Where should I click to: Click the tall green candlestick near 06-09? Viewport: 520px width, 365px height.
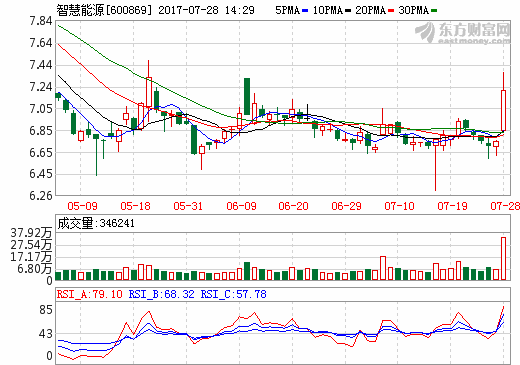pos(247,97)
